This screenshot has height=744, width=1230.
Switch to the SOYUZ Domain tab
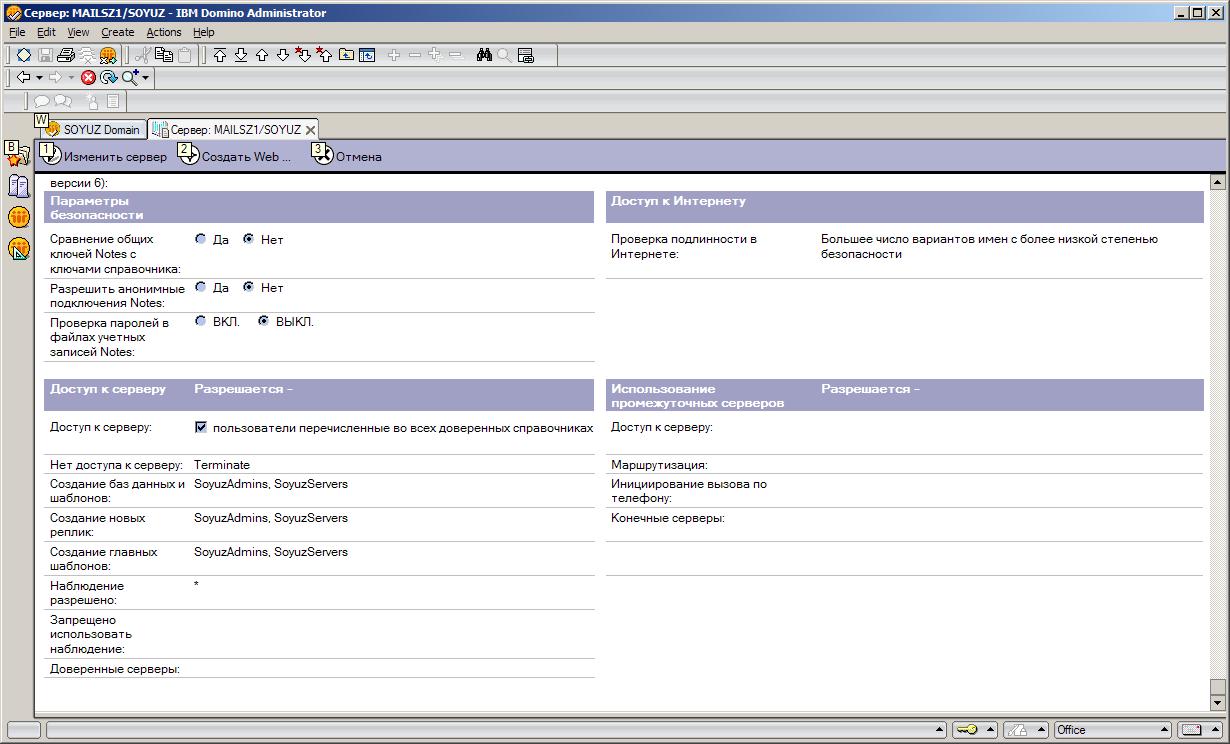click(100, 130)
